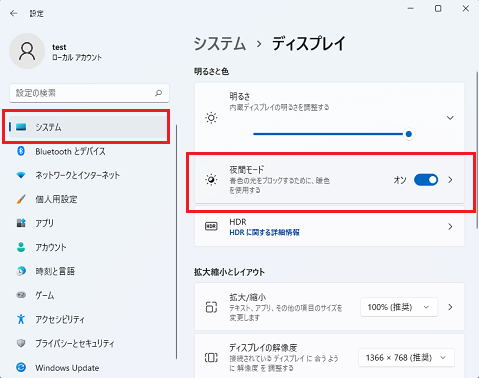Turn off the 夜間モード toggle
The height and width of the screenshot is (378, 479).
coord(426,180)
